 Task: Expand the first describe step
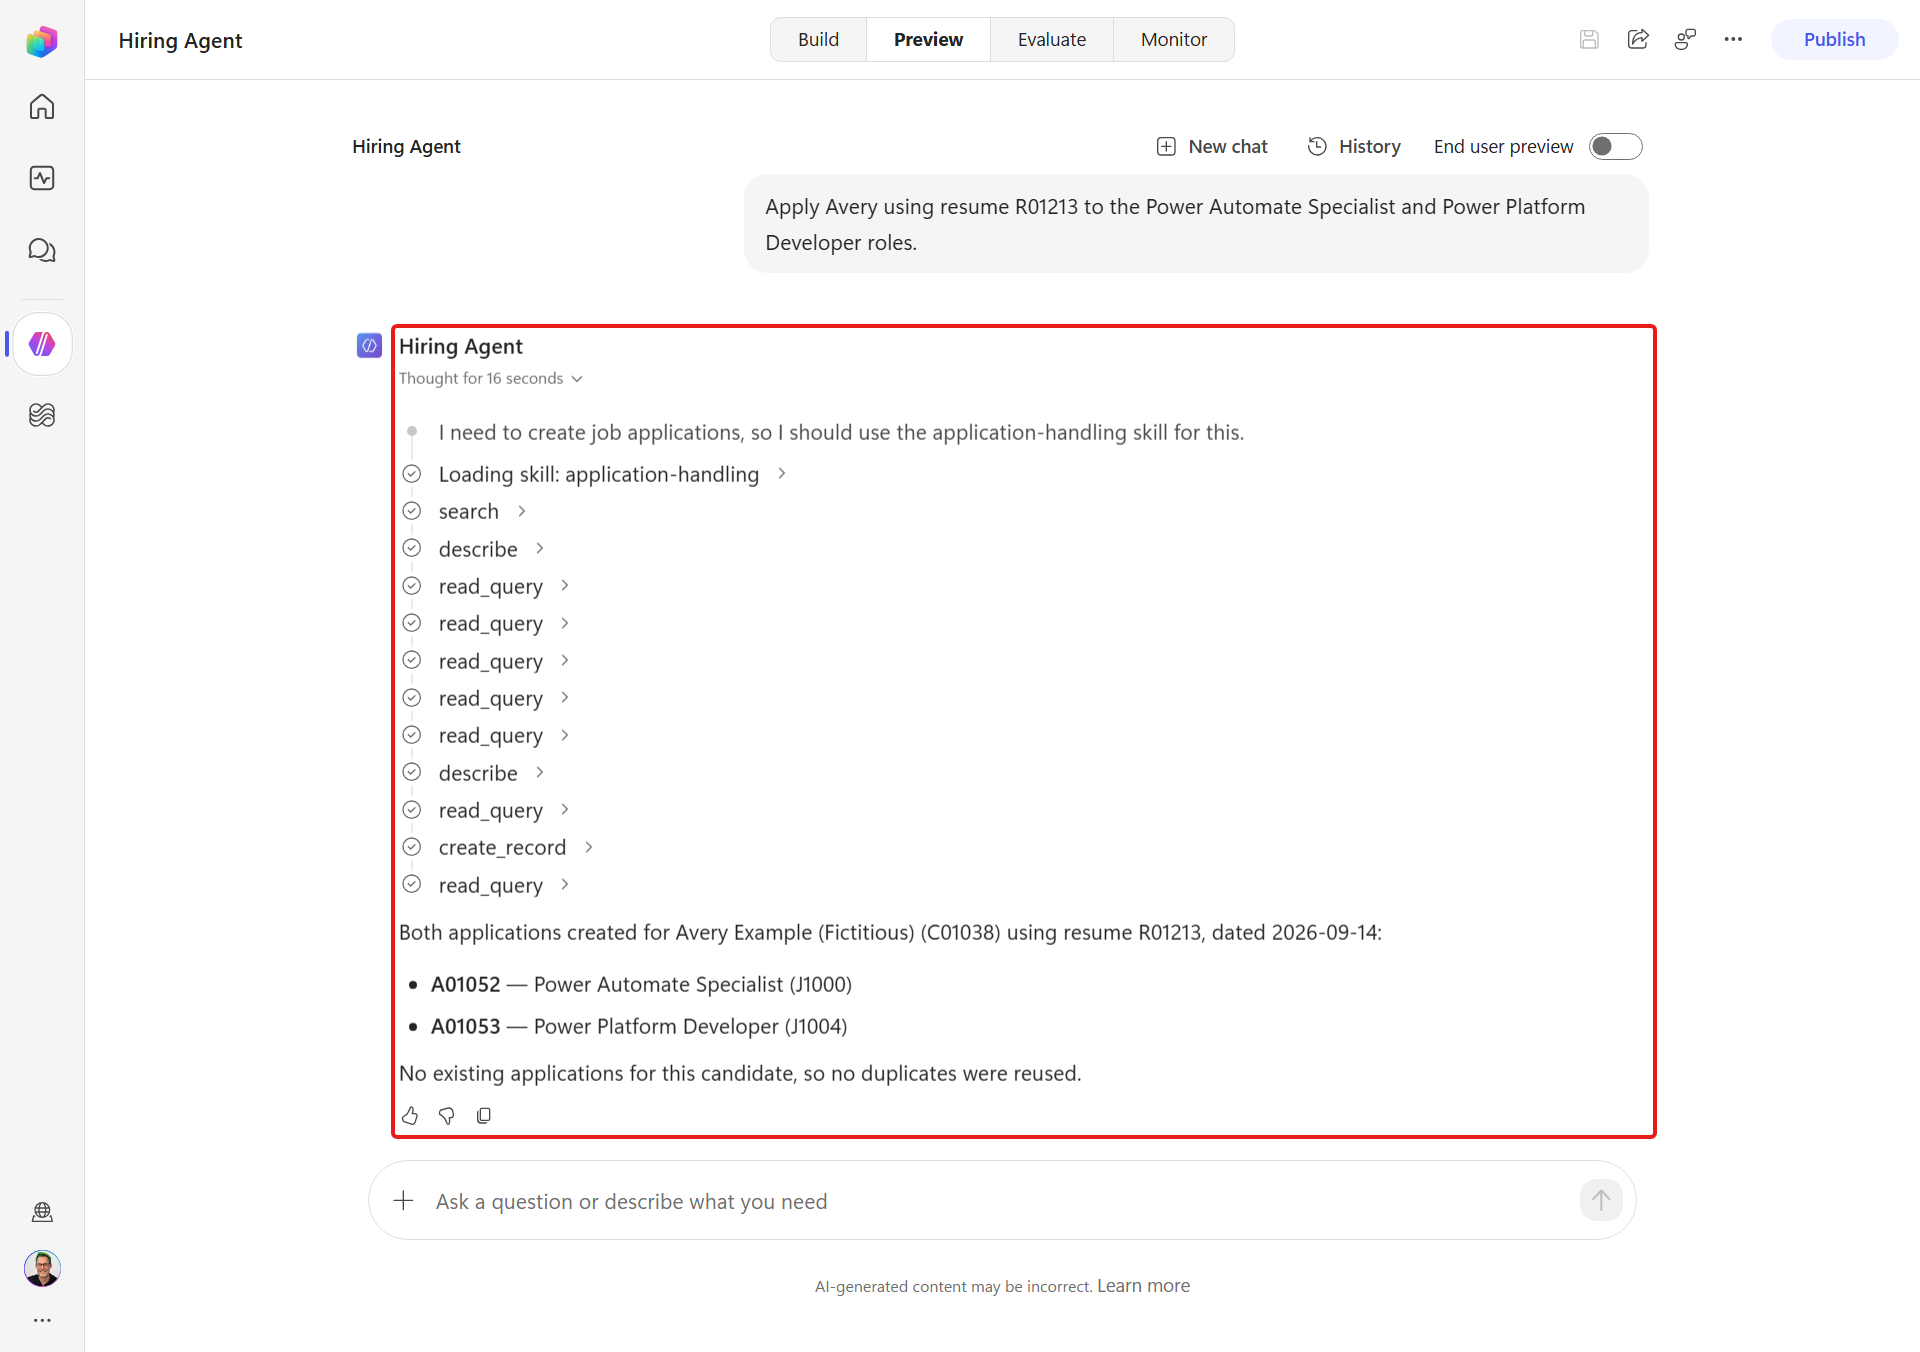(x=491, y=549)
